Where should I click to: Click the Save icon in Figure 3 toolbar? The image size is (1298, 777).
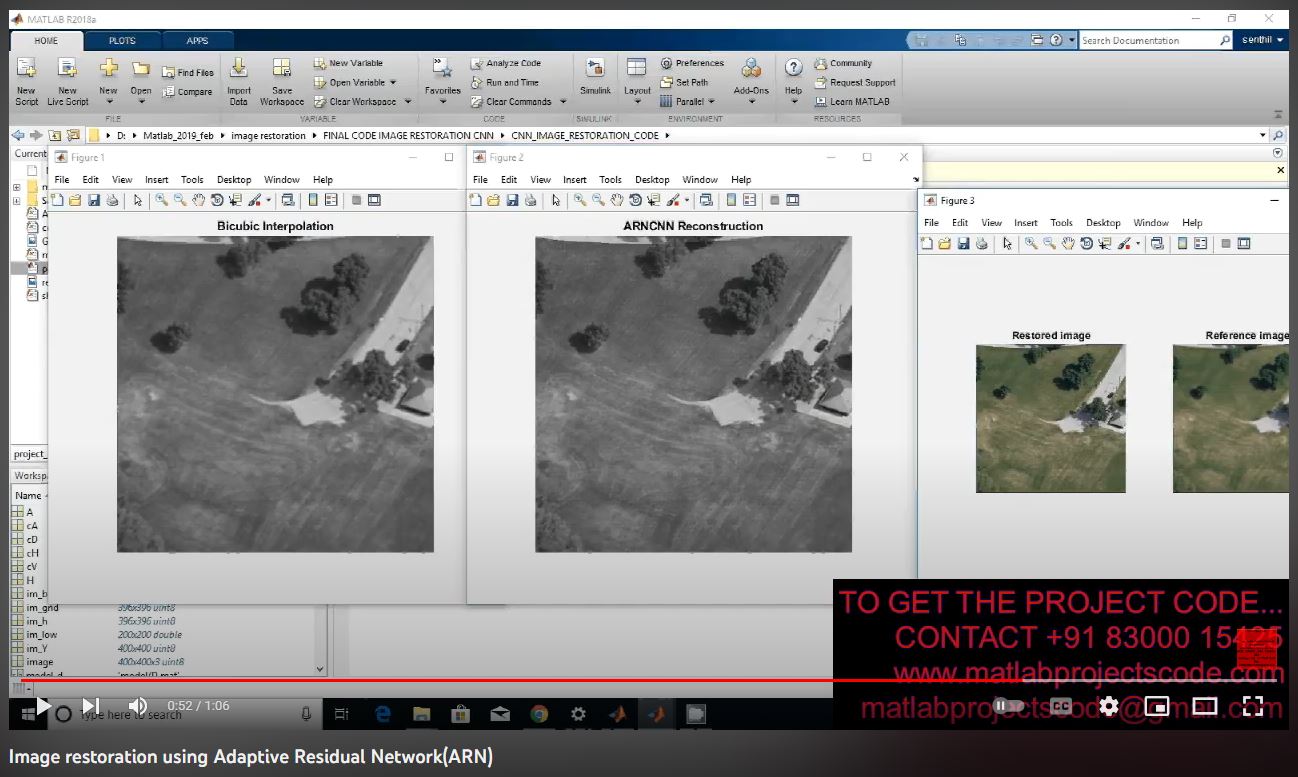tap(963, 243)
